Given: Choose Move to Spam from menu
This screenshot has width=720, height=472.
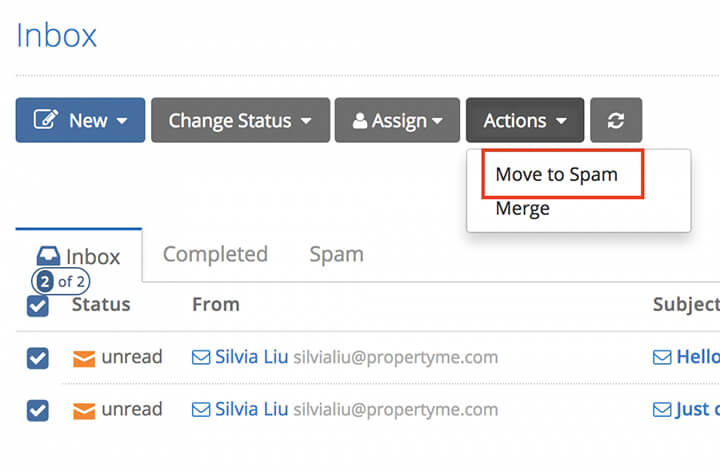Looking at the screenshot, I should [x=557, y=174].
